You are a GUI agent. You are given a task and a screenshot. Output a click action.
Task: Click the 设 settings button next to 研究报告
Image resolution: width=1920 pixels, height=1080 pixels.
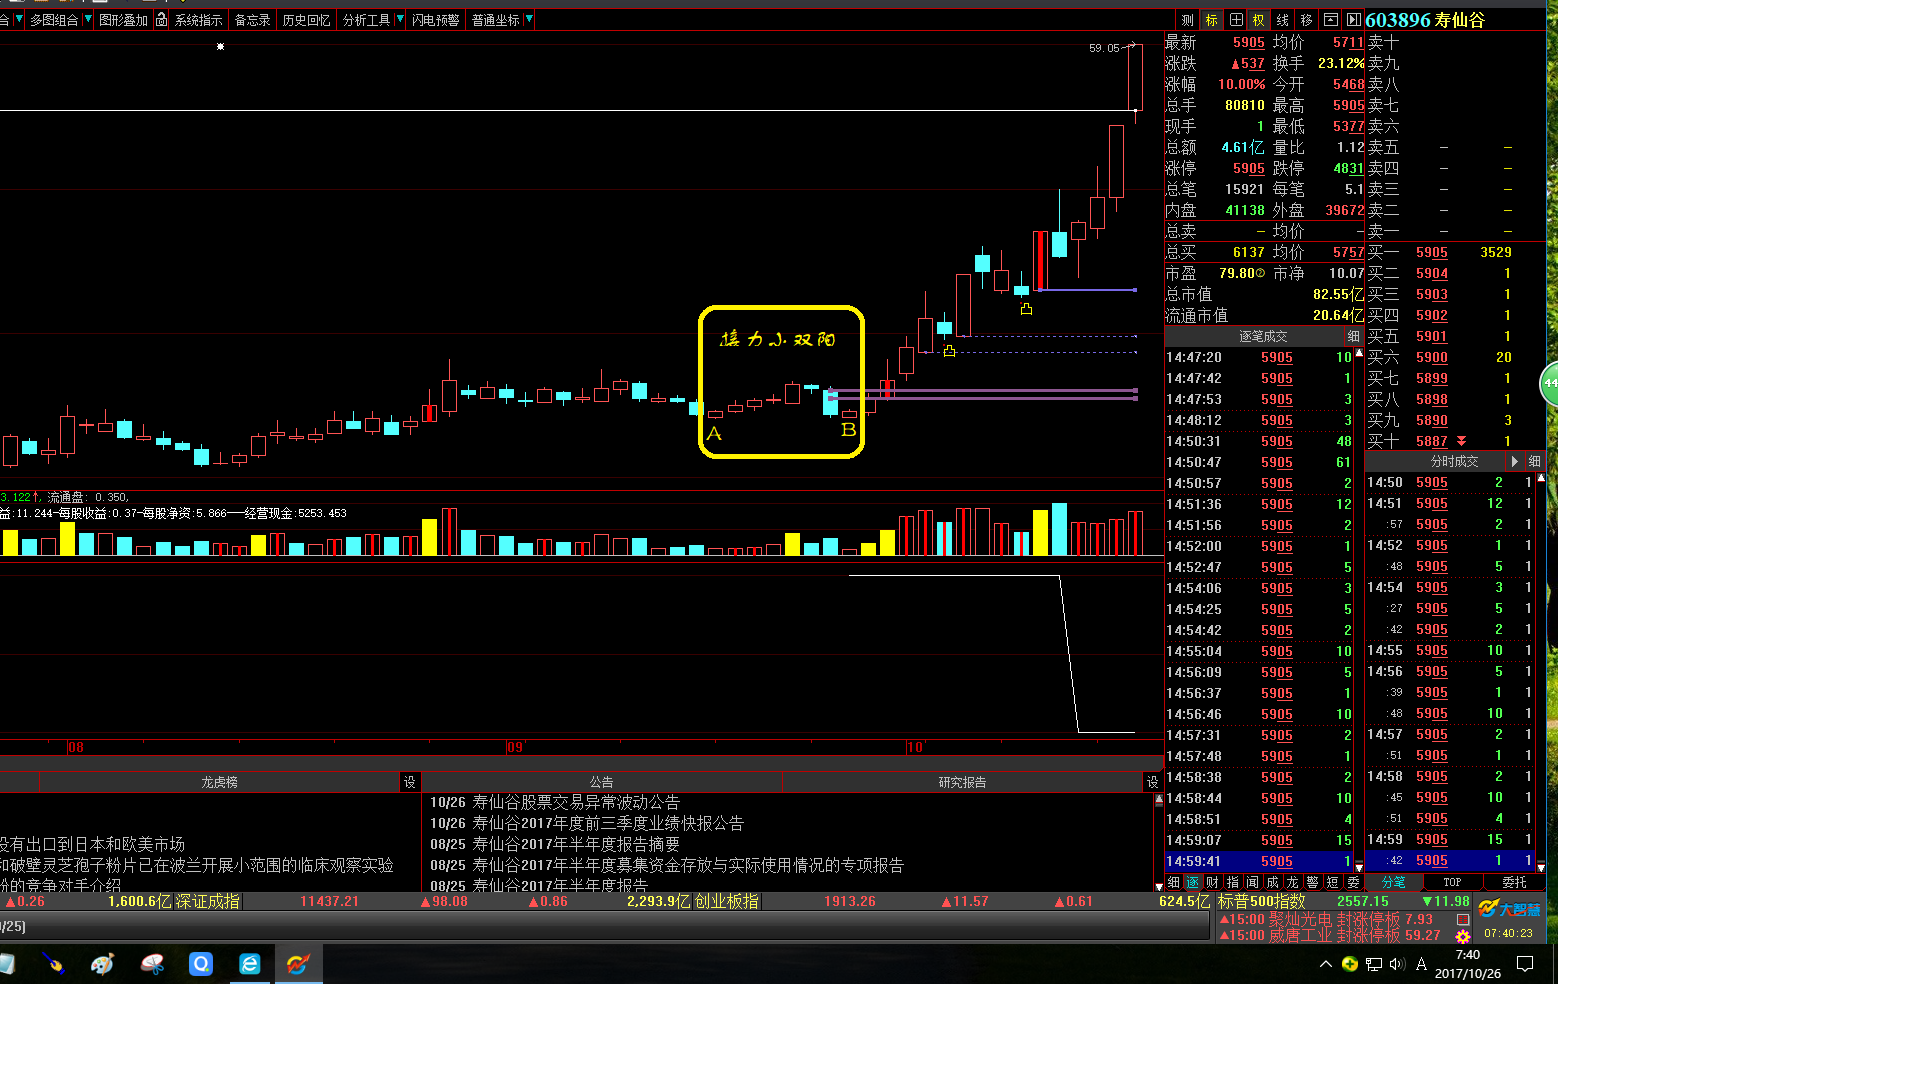[x=1152, y=782]
